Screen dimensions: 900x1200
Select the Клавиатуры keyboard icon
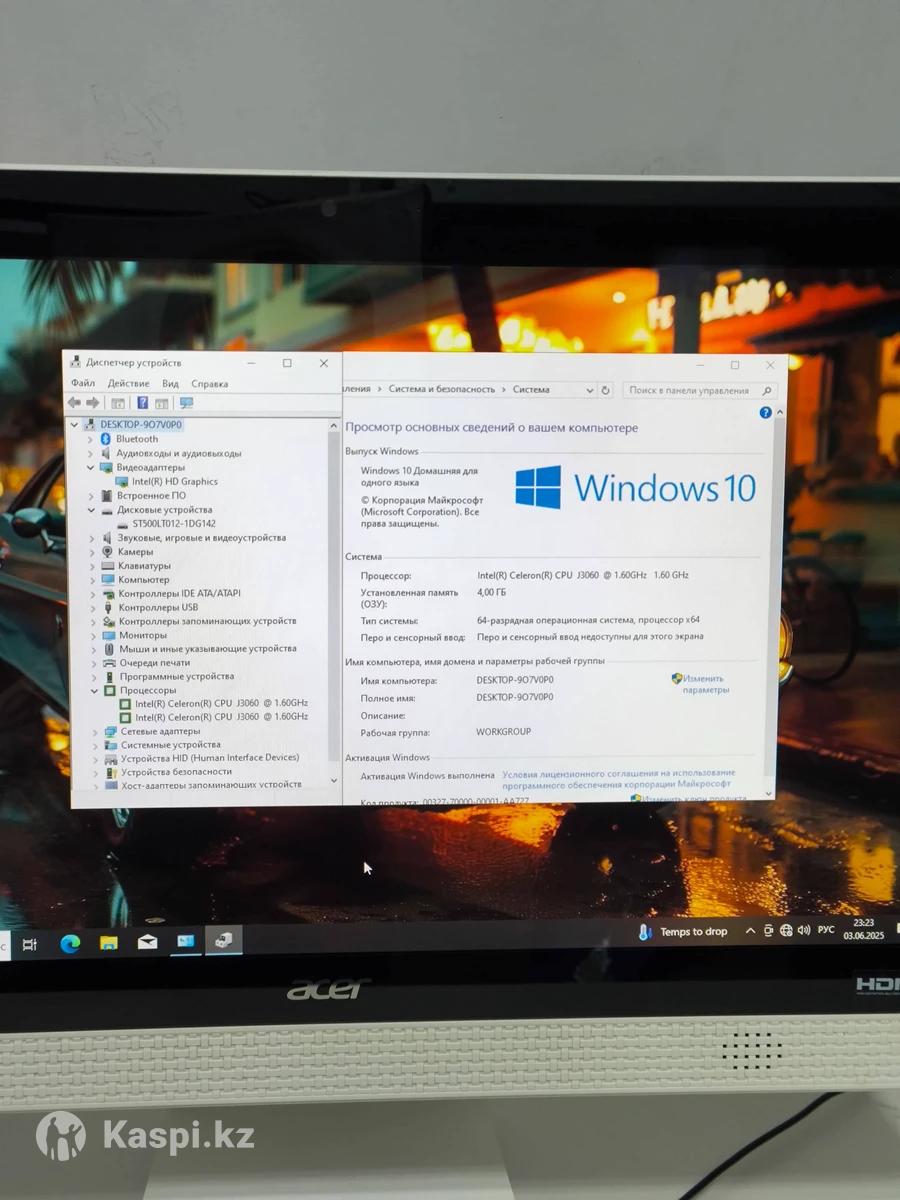[107, 565]
